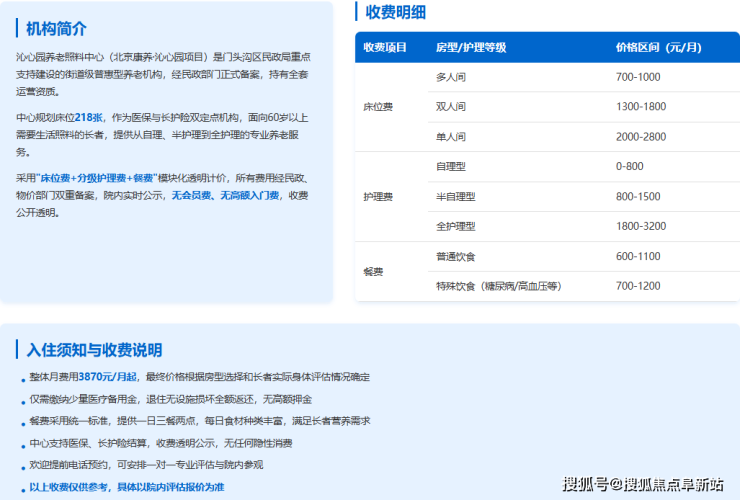This screenshot has width=740, height=500.
Task: Click the 中心支持医保、长护险结算 bullet line
Action: [x=161, y=443]
